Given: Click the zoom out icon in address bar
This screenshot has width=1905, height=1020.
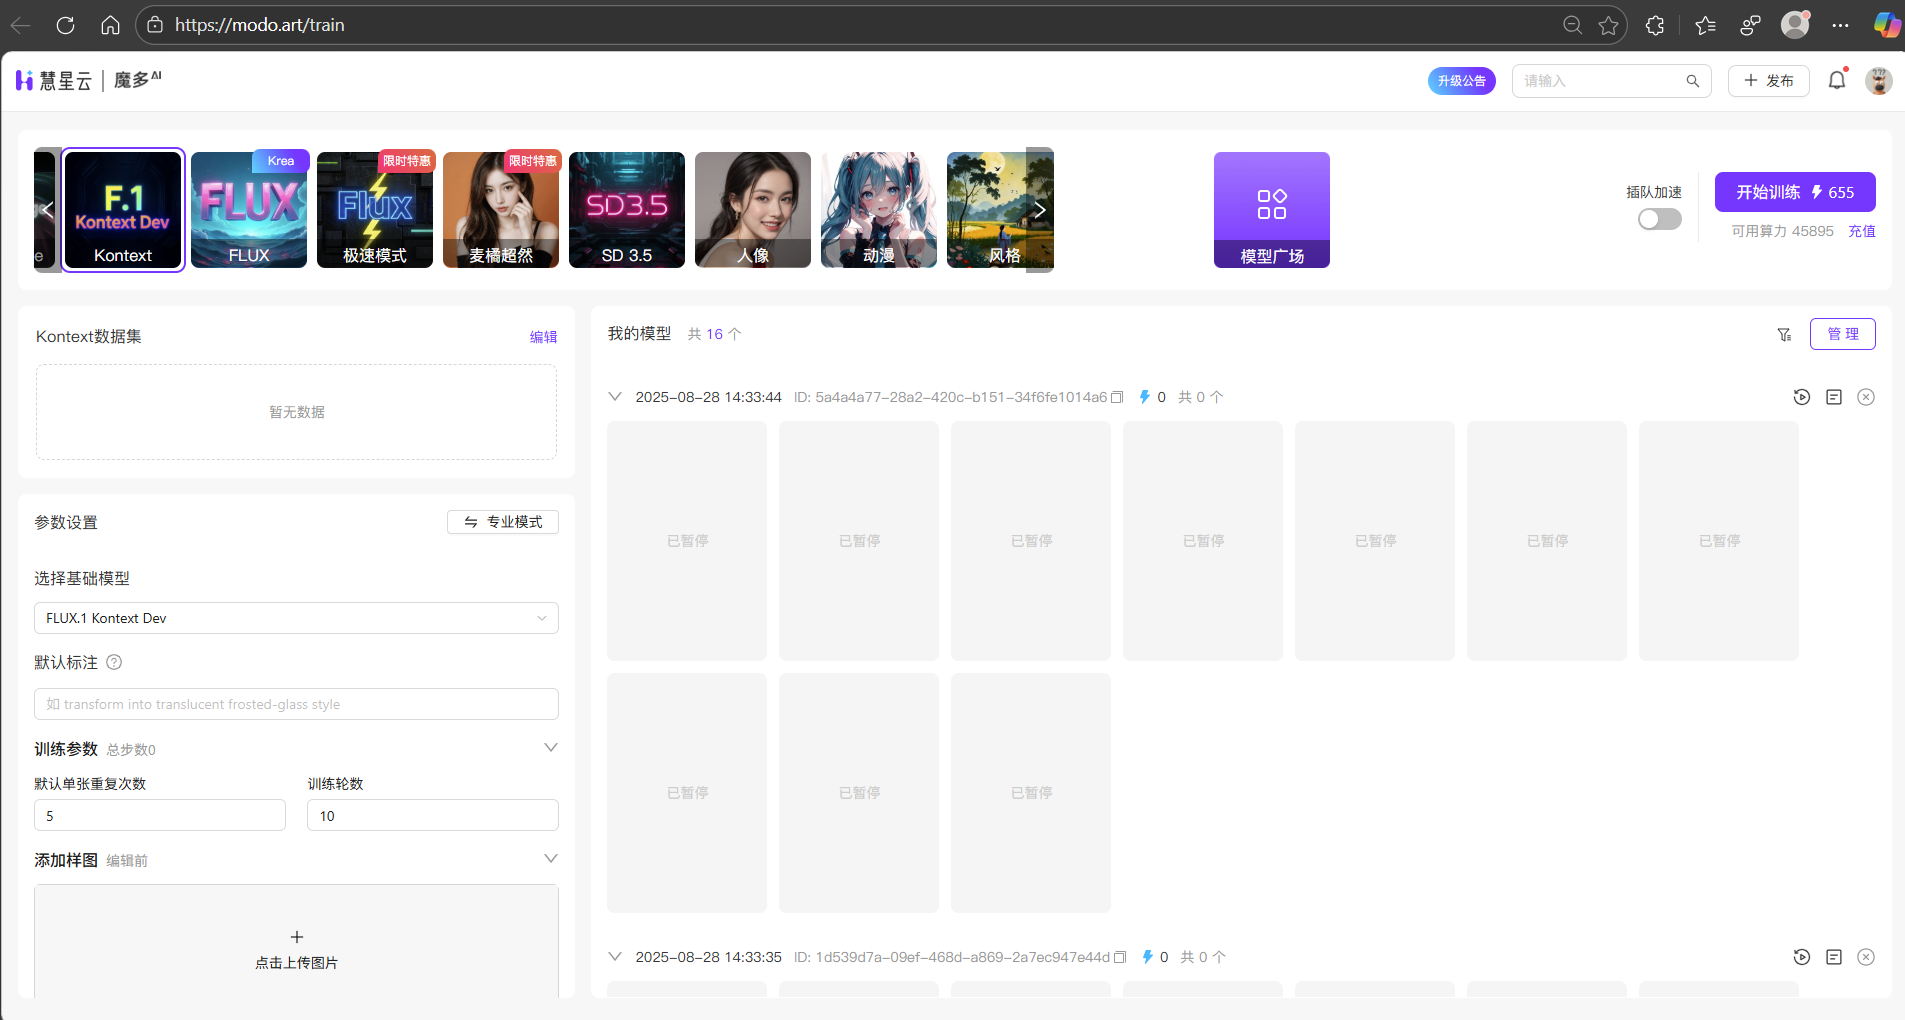Looking at the screenshot, I should [x=1572, y=25].
